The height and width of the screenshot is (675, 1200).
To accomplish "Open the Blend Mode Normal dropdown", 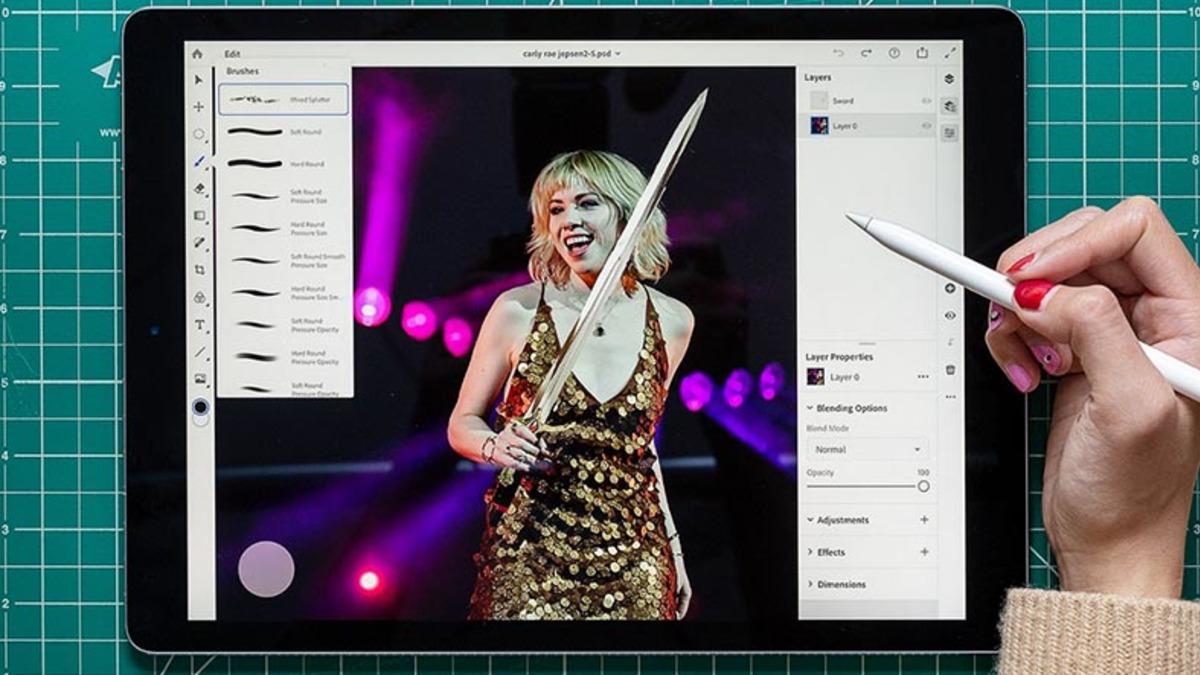I will 867,448.
